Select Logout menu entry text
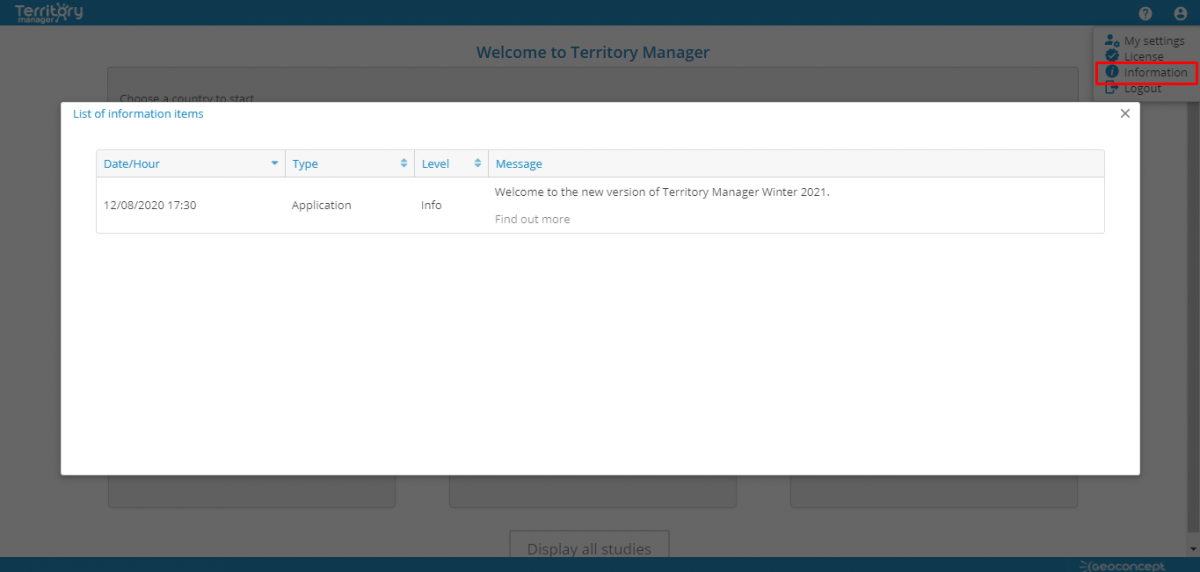This screenshot has height=572, width=1200. tap(1143, 88)
